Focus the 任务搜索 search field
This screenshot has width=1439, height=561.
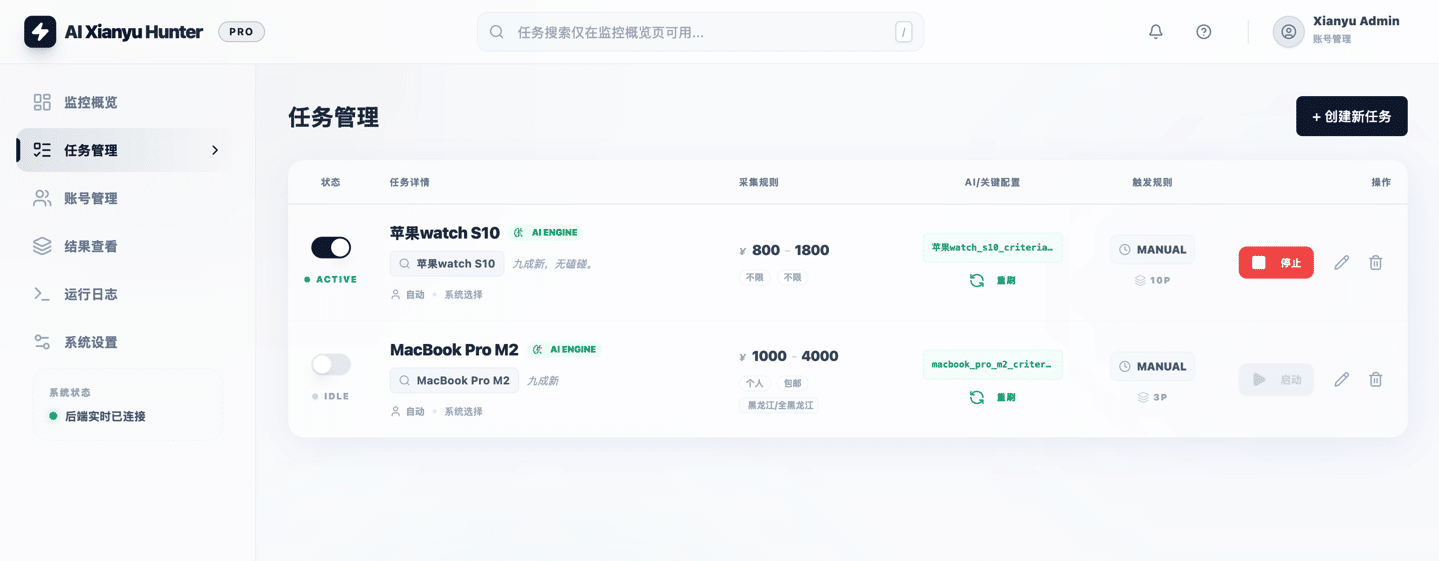pyautogui.click(x=700, y=32)
